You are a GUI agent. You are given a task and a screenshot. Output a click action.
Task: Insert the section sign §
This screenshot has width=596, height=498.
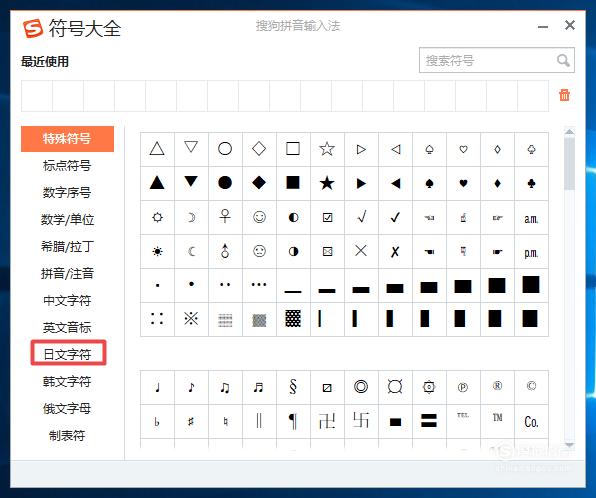pyautogui.click(x=293, y=387)
